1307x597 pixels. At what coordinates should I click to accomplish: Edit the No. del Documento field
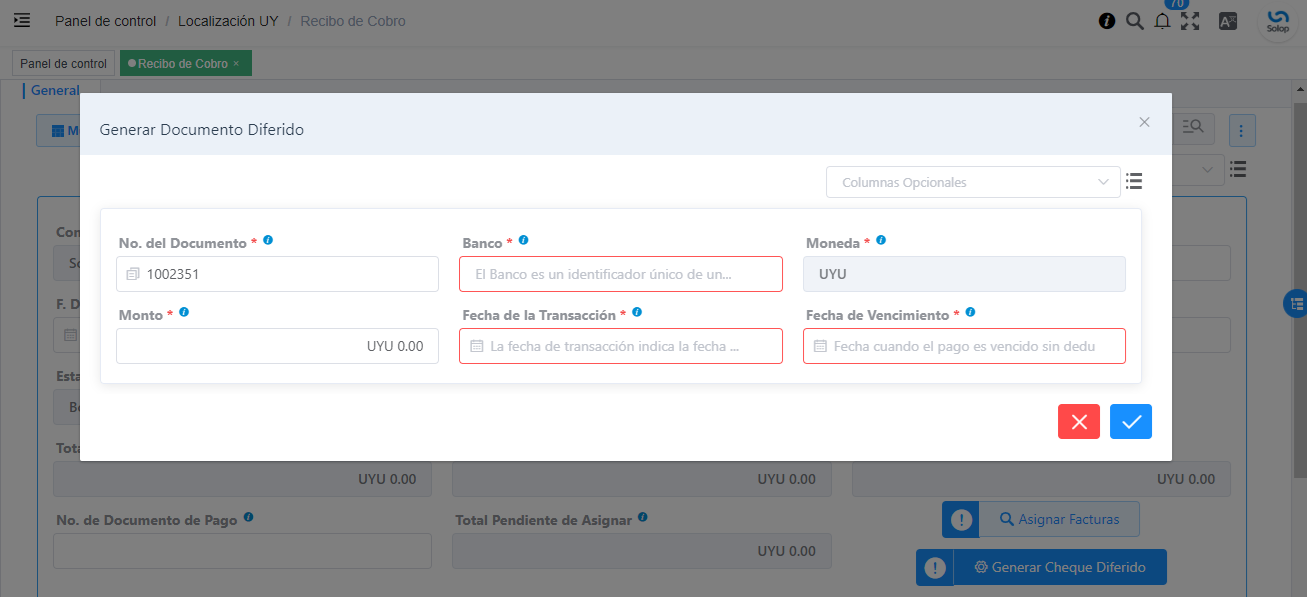coord(277,274)
